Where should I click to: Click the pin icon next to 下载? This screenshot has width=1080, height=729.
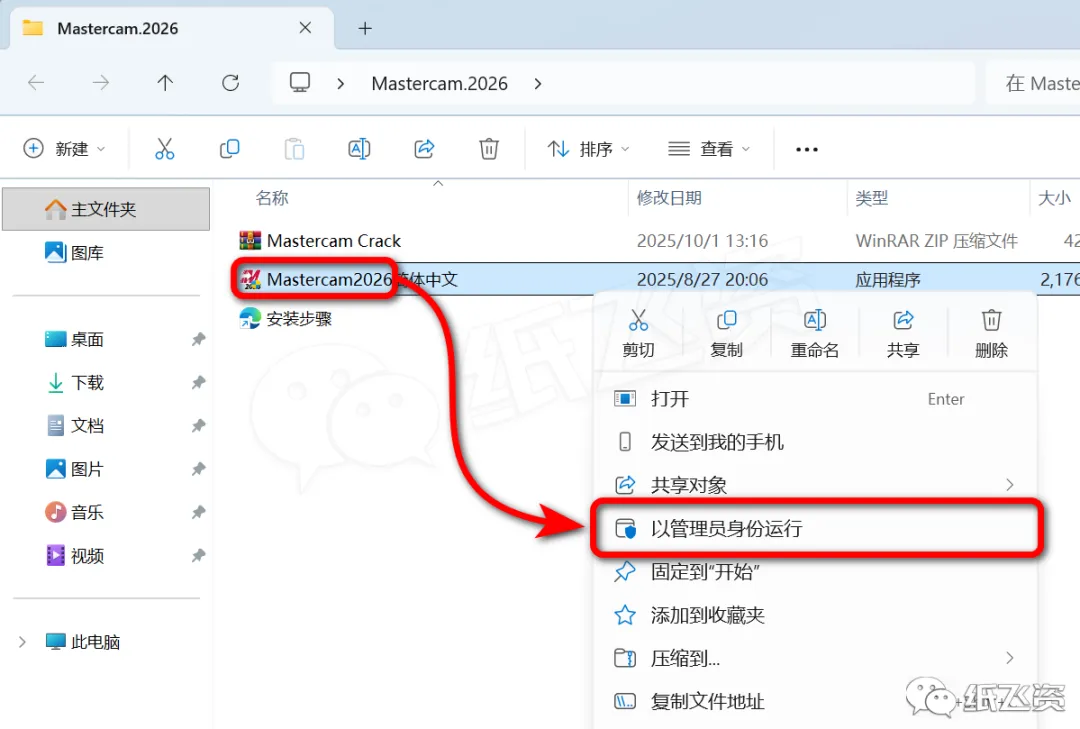click(198, 382)
